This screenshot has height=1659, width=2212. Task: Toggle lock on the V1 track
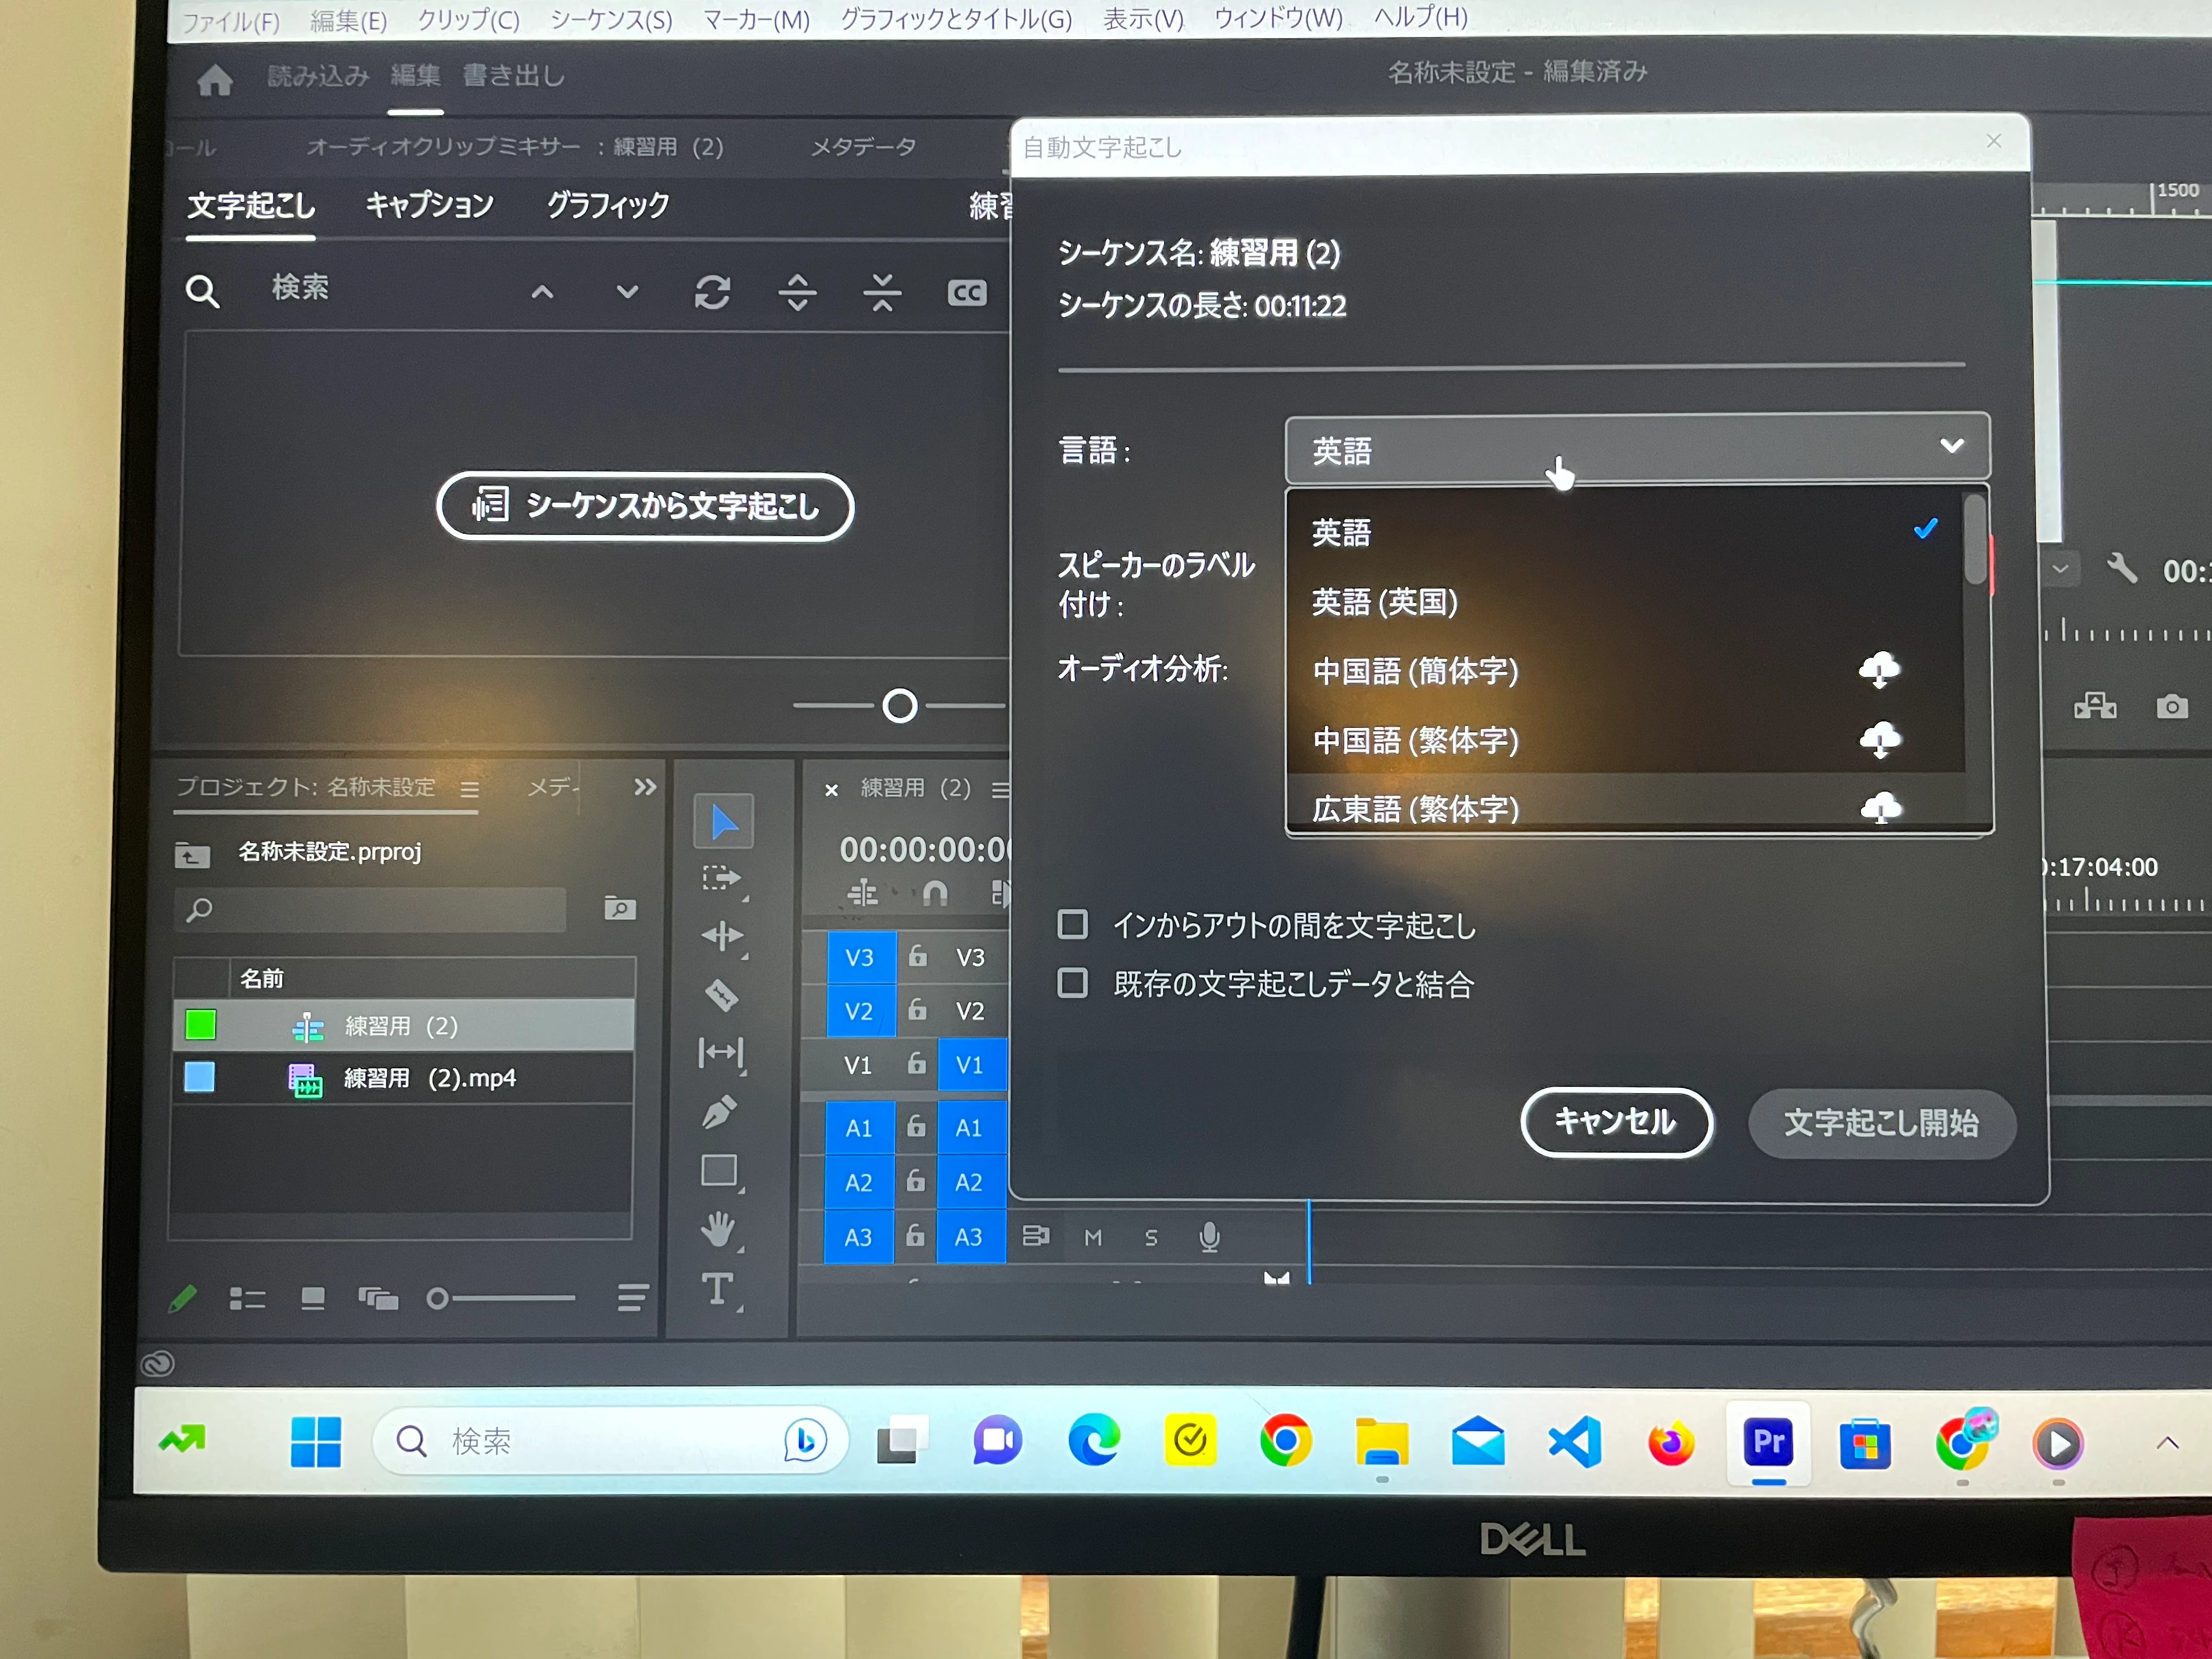click(x=916, y=1064)
